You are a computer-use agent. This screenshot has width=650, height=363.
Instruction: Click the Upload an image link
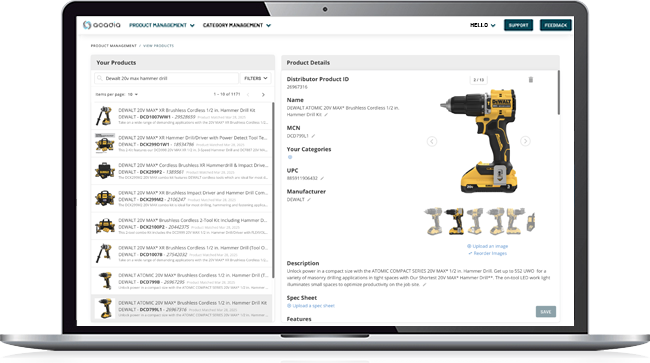488,246
